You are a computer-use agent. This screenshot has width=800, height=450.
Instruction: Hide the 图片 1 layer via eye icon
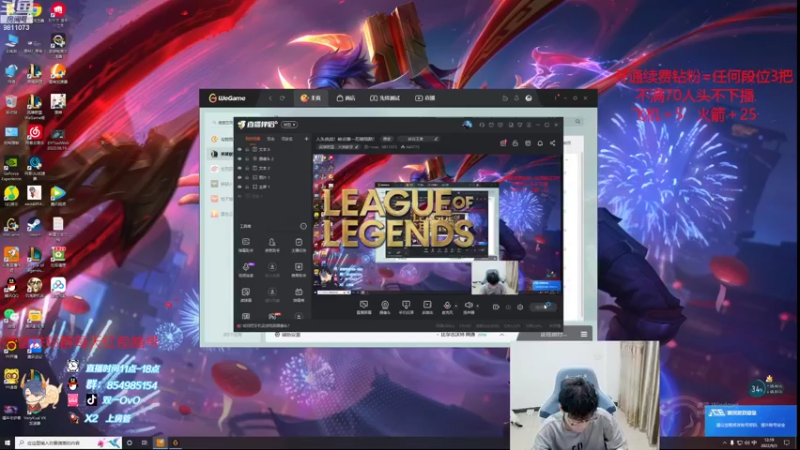point(240,178)
